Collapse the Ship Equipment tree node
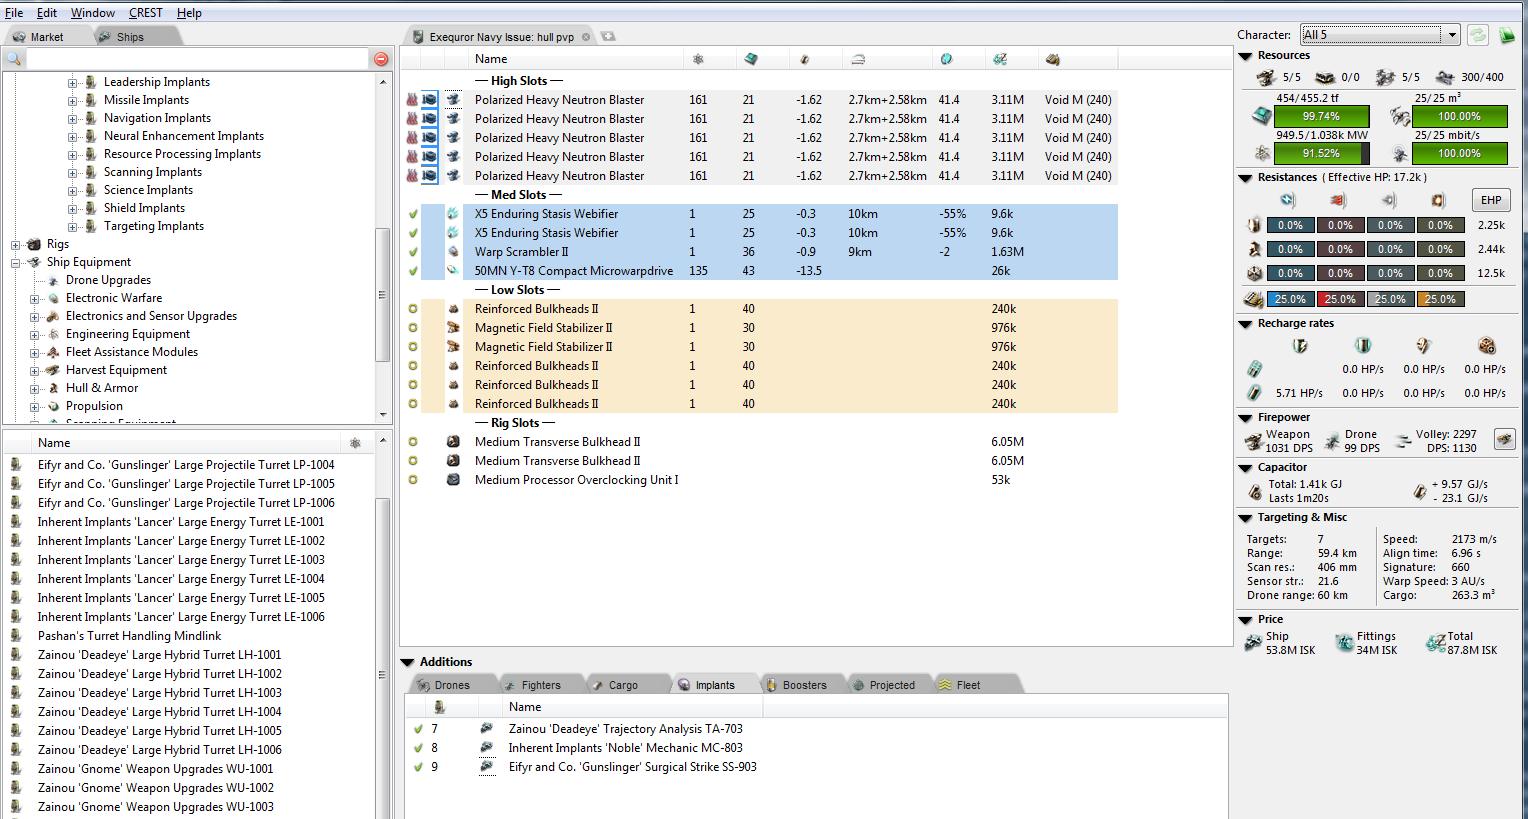This screenshot has width=1528, height=819. coord(16,263)
